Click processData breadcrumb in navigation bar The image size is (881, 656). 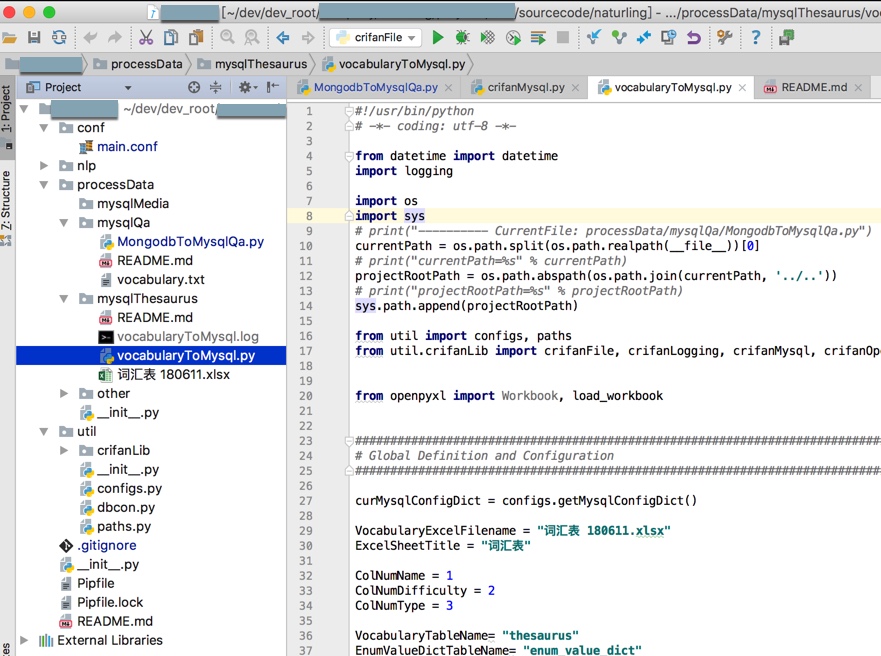pos(138,65)
